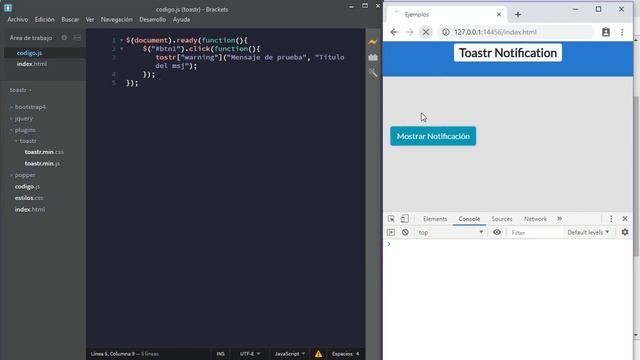640x360 pixels.
Task: Activate the DevTools inspect element picker
Action: click(x=391, y=219)
